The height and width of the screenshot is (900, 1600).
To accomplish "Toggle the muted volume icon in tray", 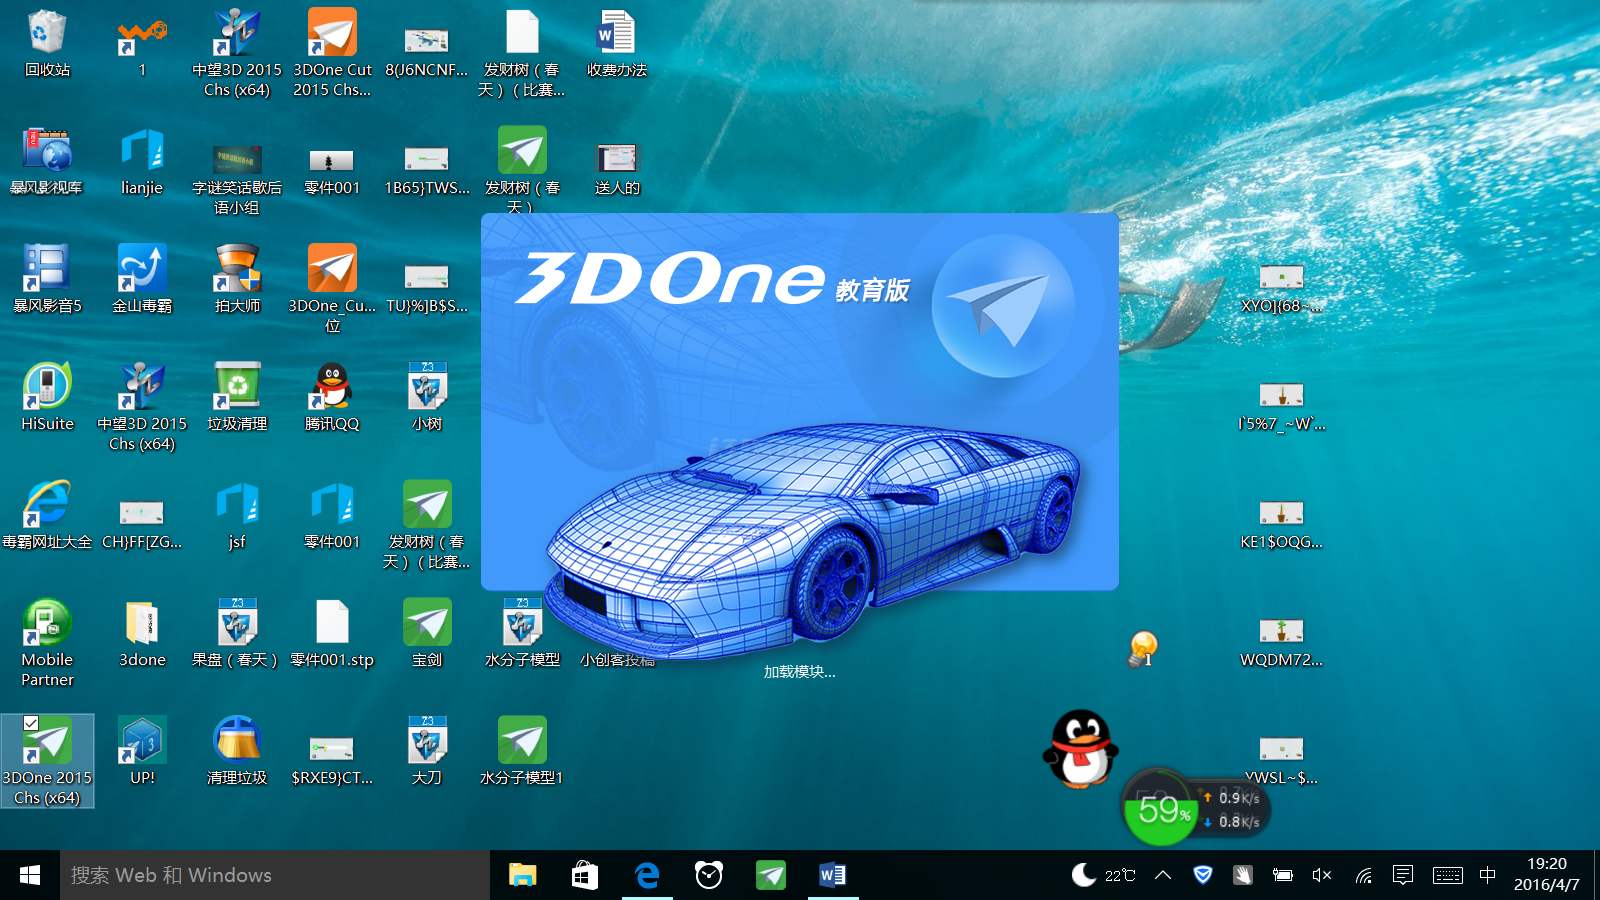I will [x=1322, y=875].
